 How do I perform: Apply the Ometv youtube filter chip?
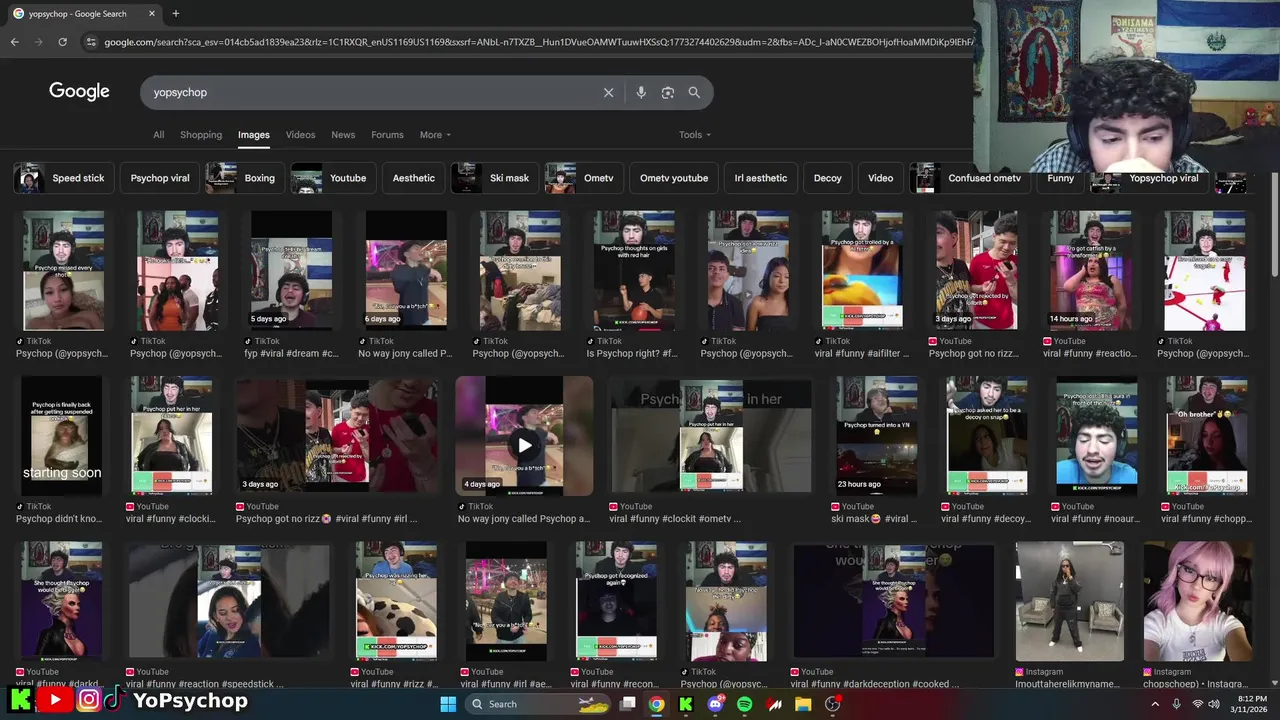[674, 178]
